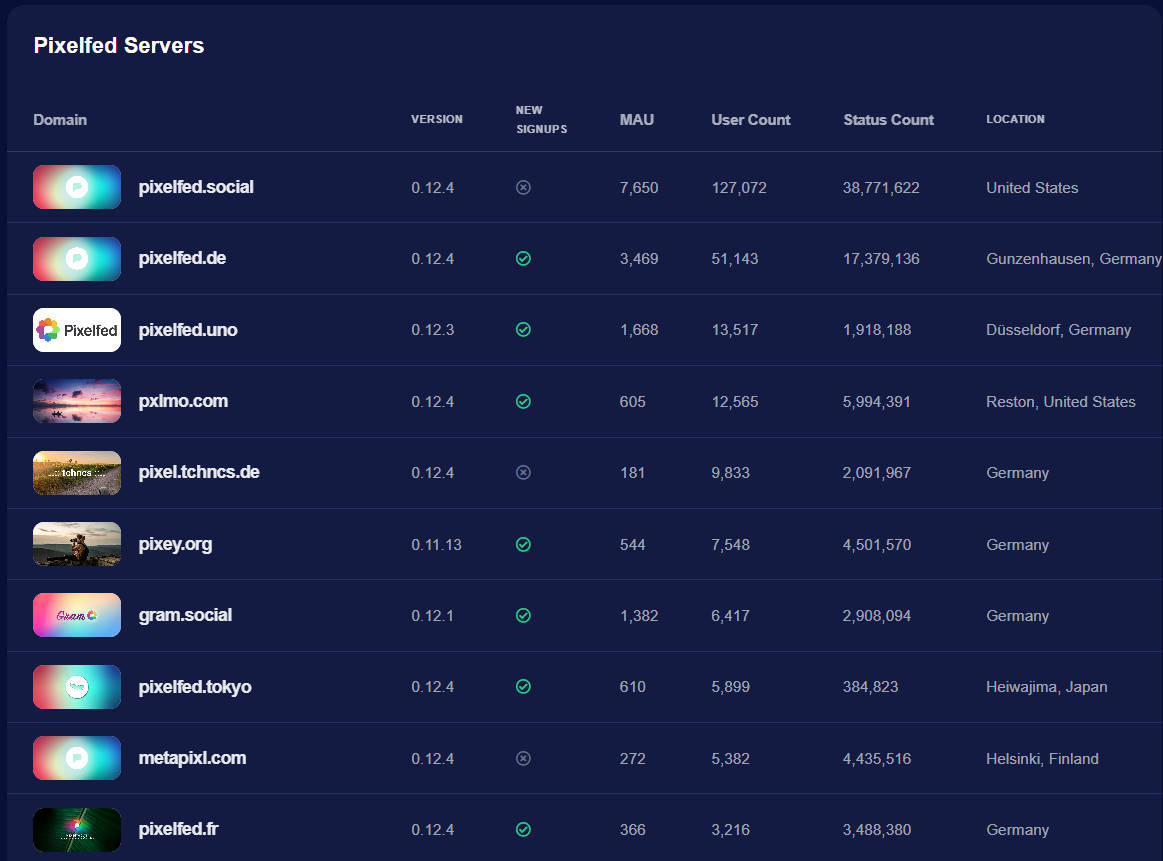This screenshot has height=861, width=1163.
Task: Open the pxlmo.com sunset thumbnail
Action: [77, 401]
